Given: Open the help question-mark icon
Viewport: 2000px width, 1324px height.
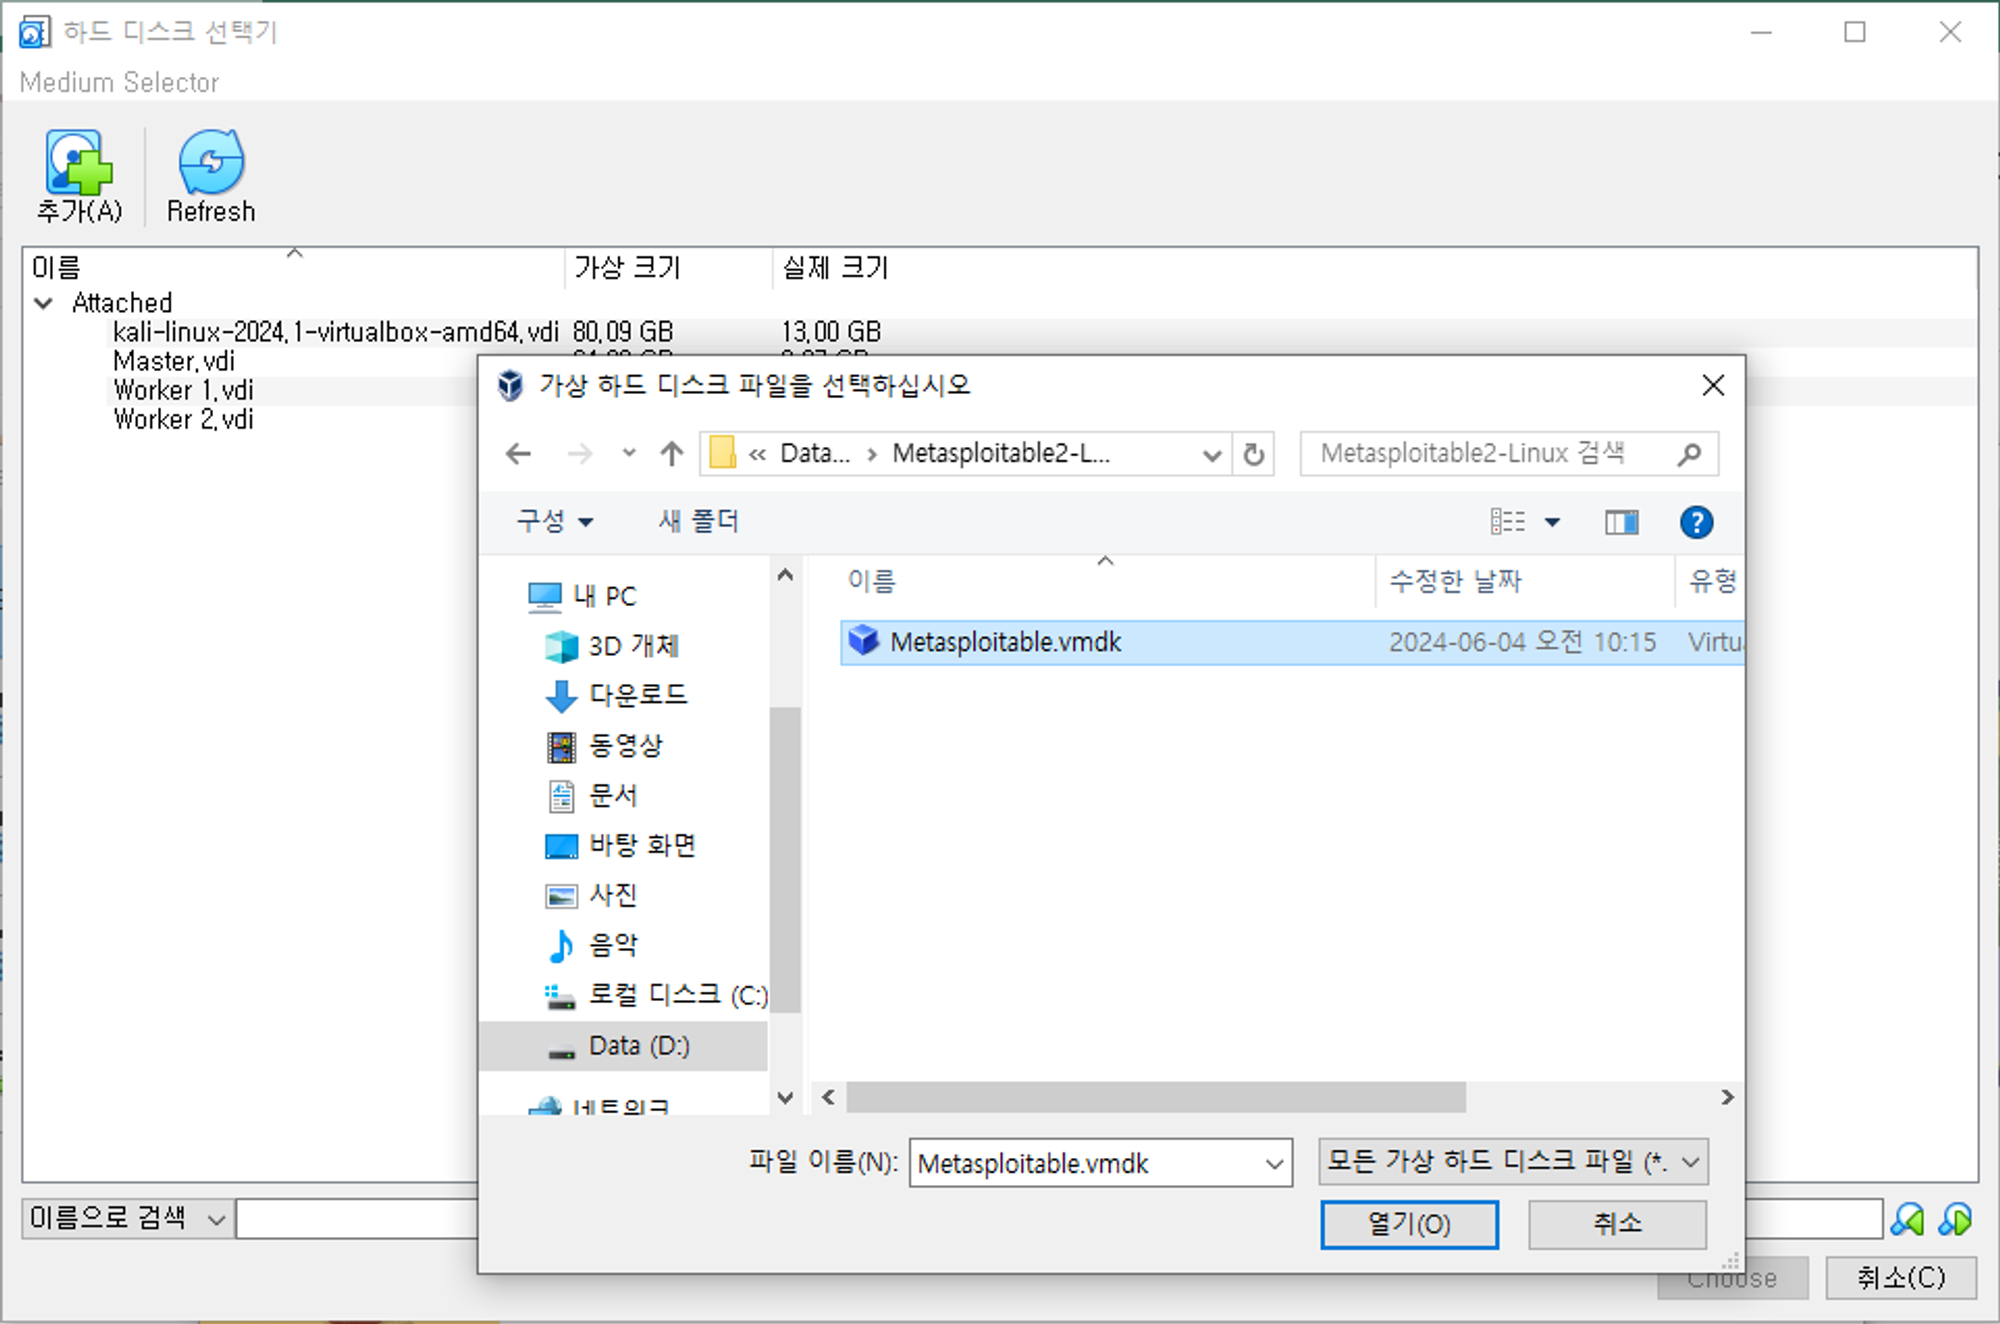Looking at the screenshot, I should point(1696,522).
